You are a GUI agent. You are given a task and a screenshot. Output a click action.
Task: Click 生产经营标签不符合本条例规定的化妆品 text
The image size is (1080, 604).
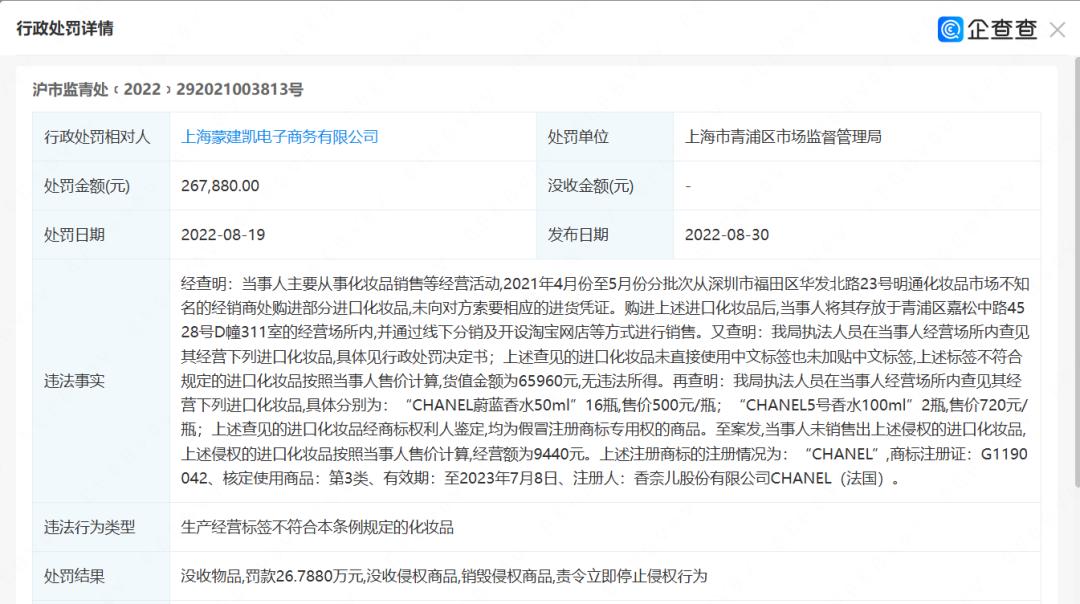pyautogui.click(x=317, y=528)
